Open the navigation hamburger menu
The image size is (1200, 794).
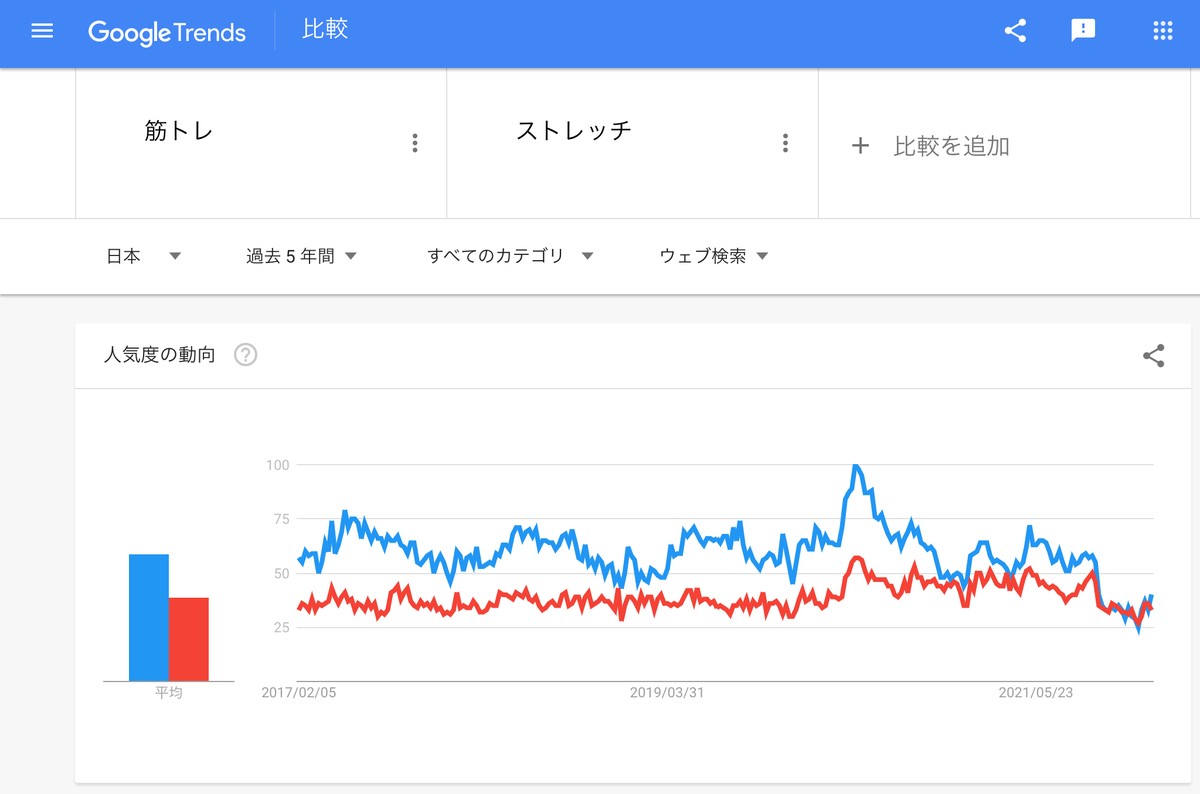click(x=42, y=30)
